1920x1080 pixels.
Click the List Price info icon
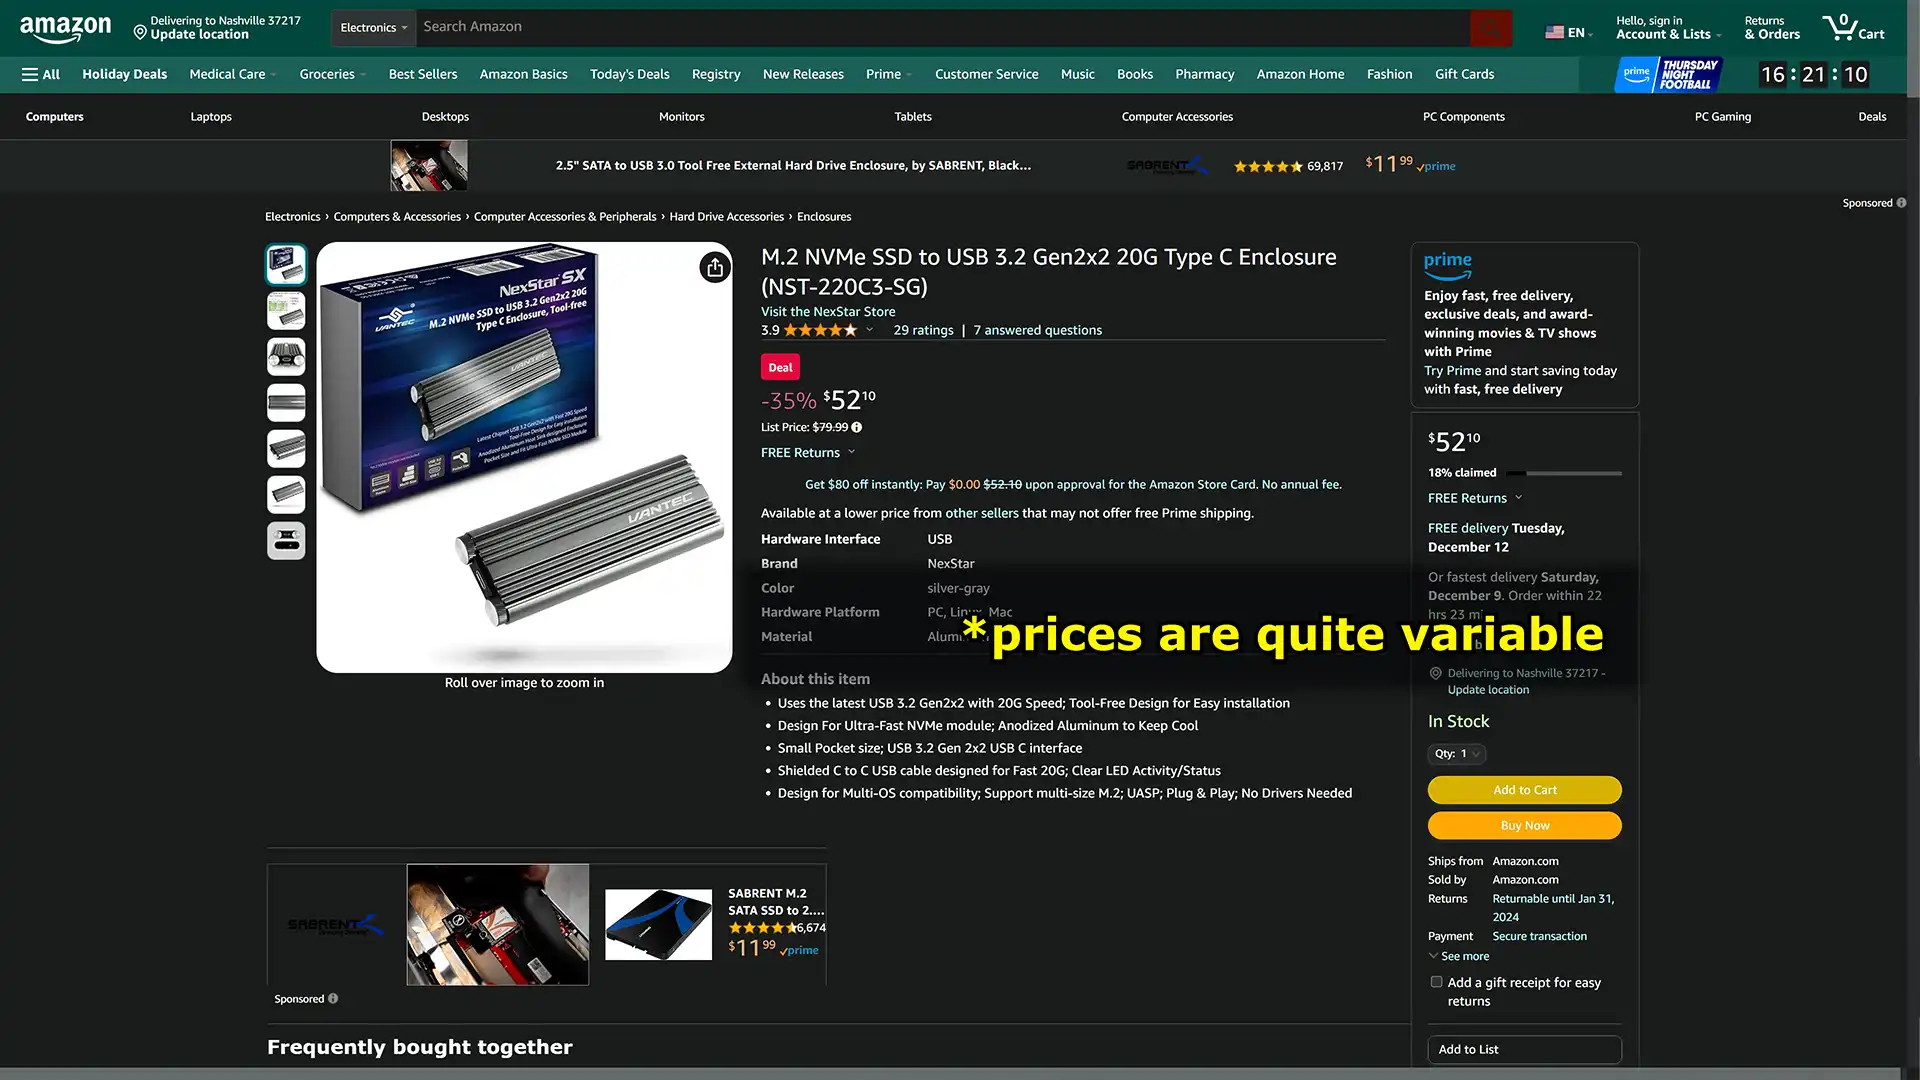[x=857, y=427]
